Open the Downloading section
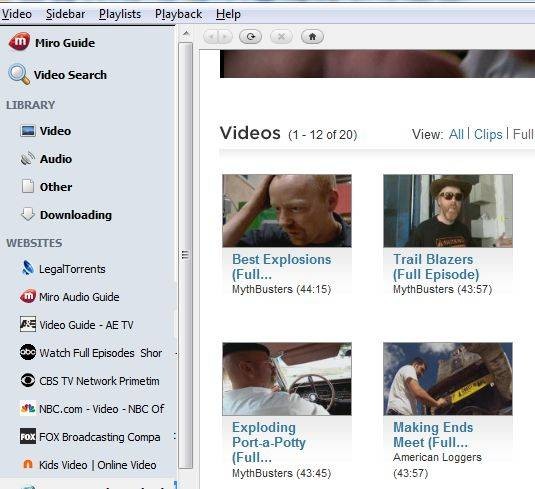The height and width of the screenshot is (489, 535). point(76,215)
